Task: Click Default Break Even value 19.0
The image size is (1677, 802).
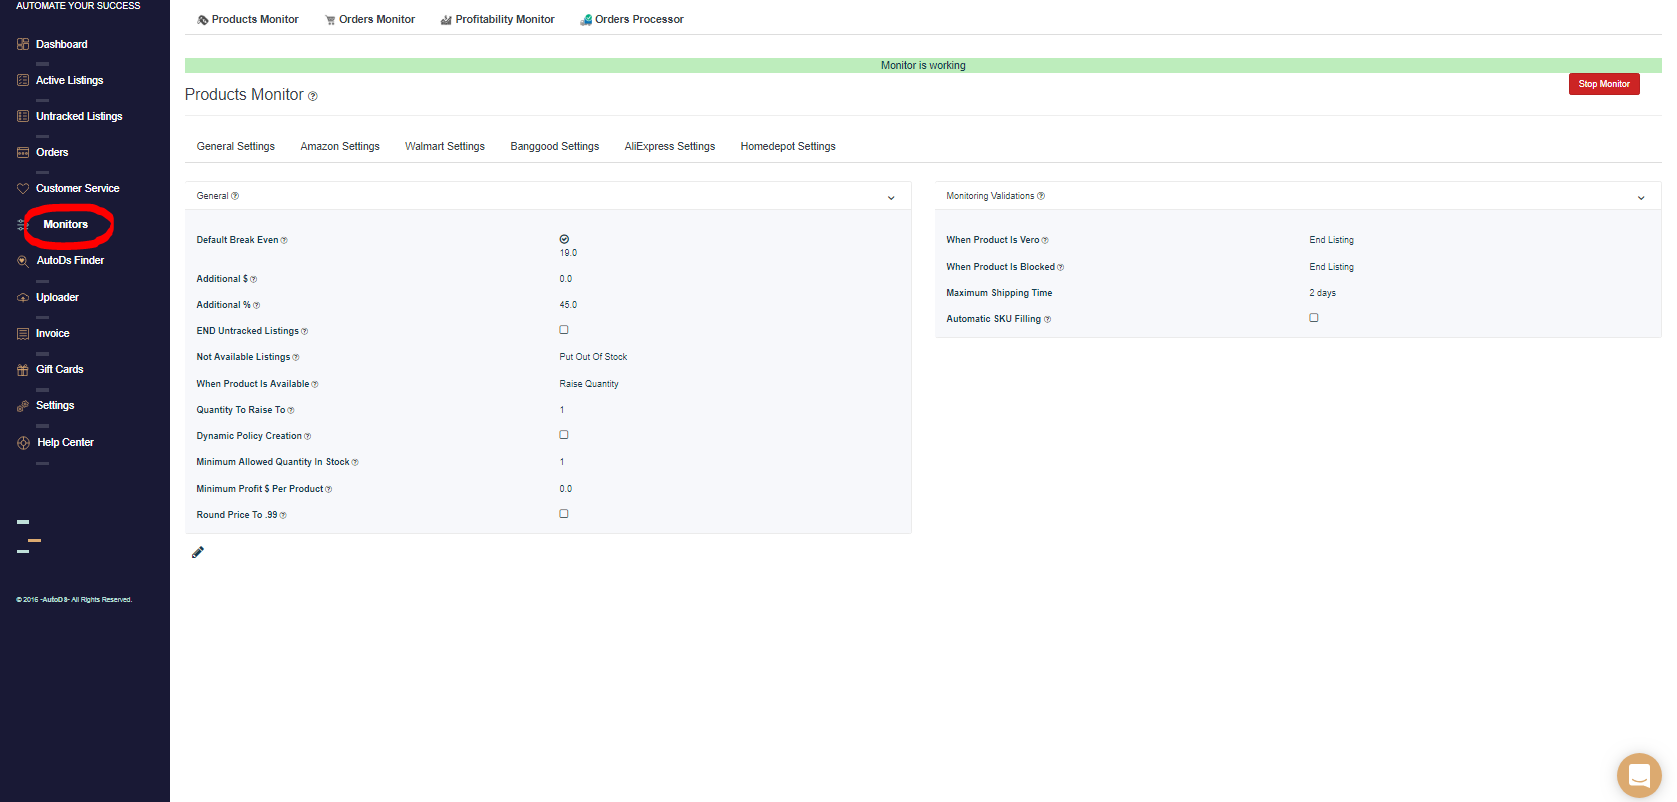Action: coord(568,253)
